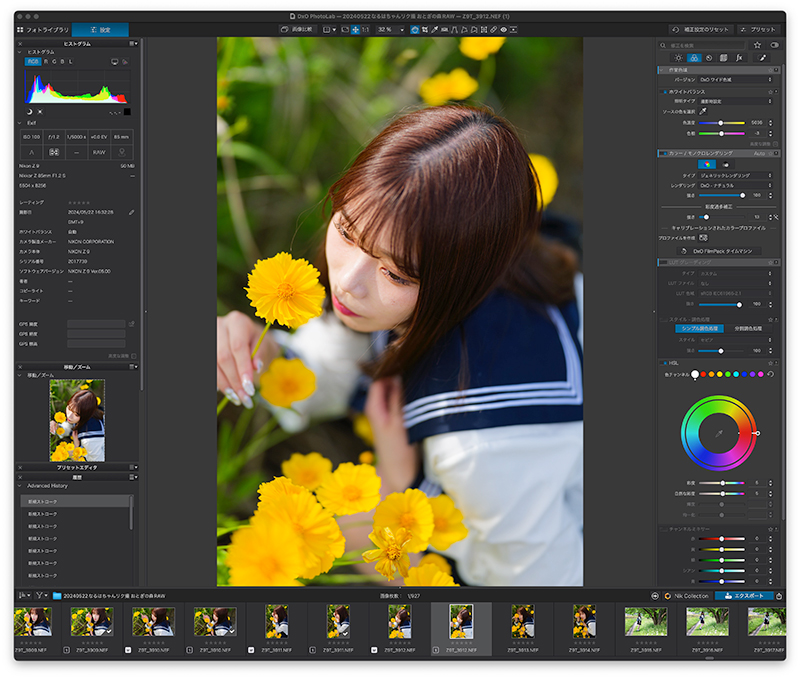Select the horizon leveling tool
Viewport: 800px width, 678px height.
click(444, 30)
